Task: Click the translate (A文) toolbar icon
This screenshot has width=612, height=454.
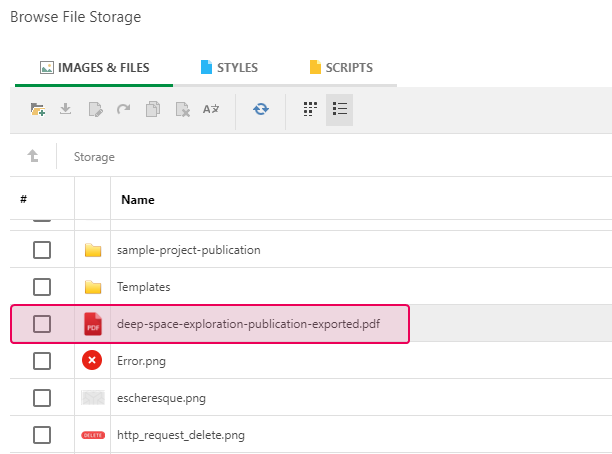Action: coord(211,109)
